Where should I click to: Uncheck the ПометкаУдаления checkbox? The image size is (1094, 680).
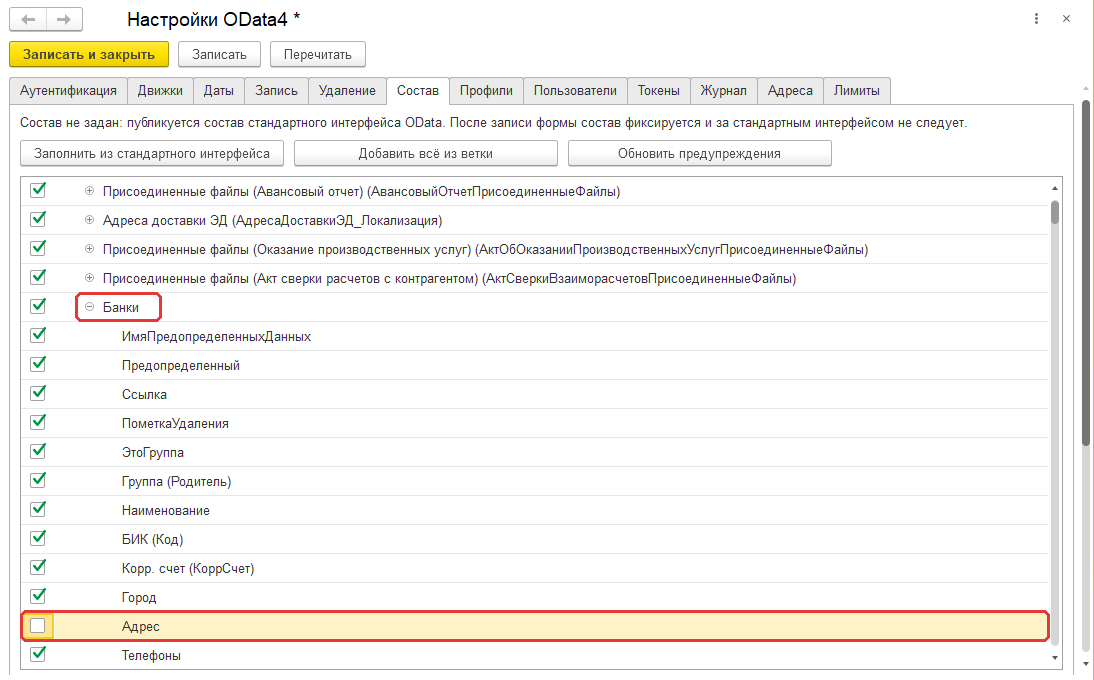click(38, 423)
